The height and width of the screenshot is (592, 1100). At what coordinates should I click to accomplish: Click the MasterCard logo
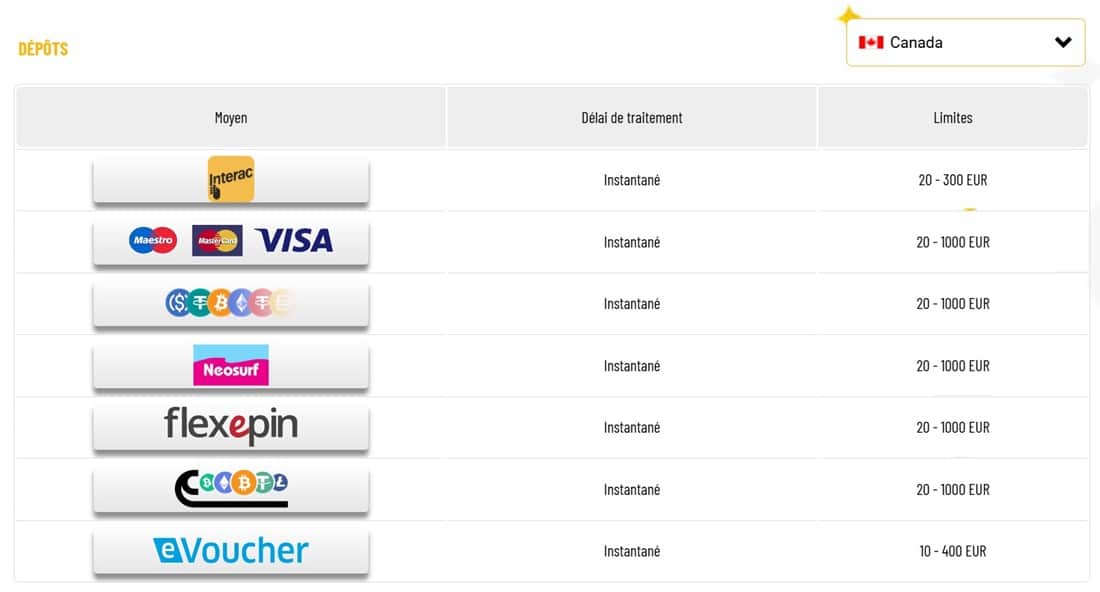pyautogui.click(x=217, y=241)
